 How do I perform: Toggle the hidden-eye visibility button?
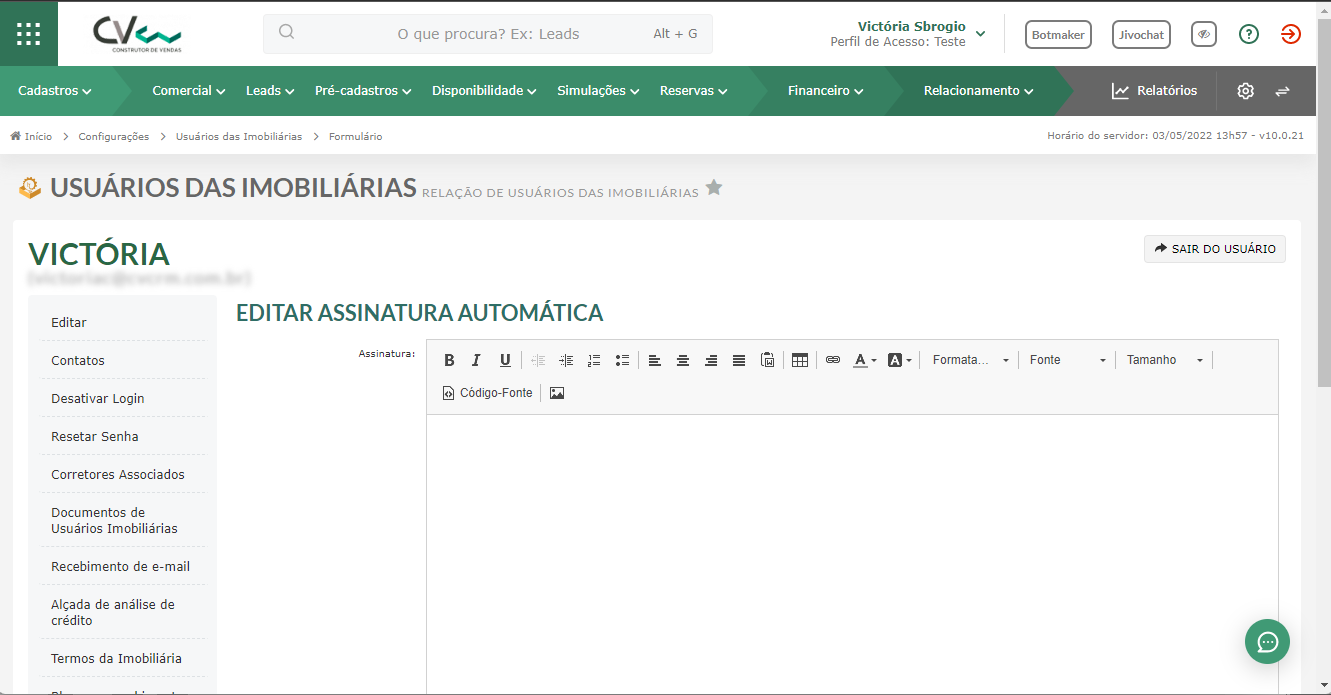coord(1204,34)
